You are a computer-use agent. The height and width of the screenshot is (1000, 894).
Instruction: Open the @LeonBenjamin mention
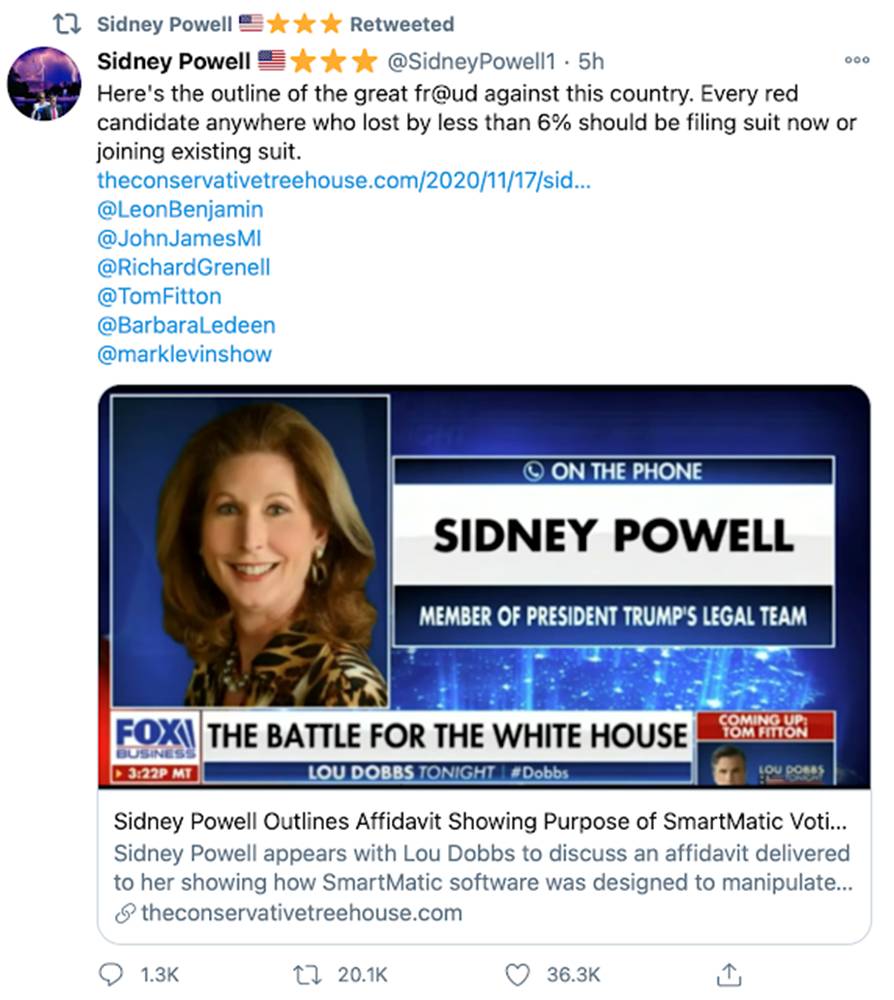(x=180, y=209)
